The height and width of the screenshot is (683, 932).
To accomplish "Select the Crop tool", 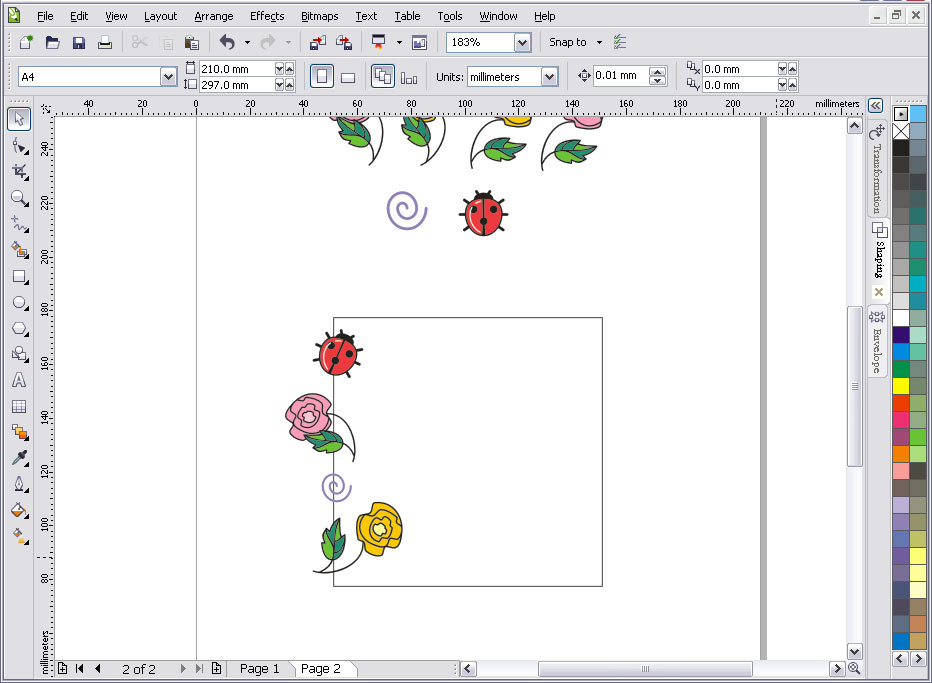I will point(19,172).
